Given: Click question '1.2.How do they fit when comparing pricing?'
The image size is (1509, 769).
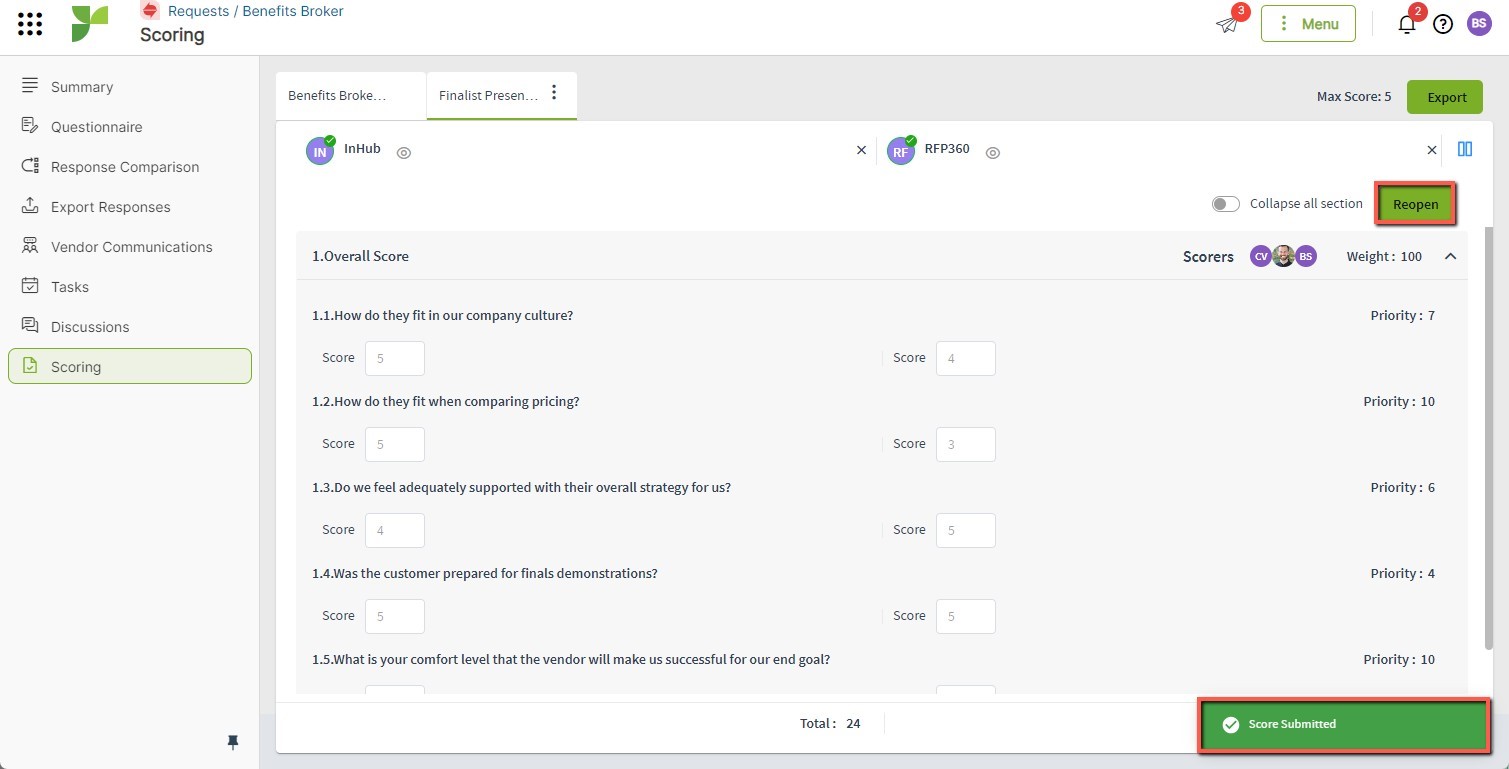Looking at the screenshot, I should tap(446, 401).
